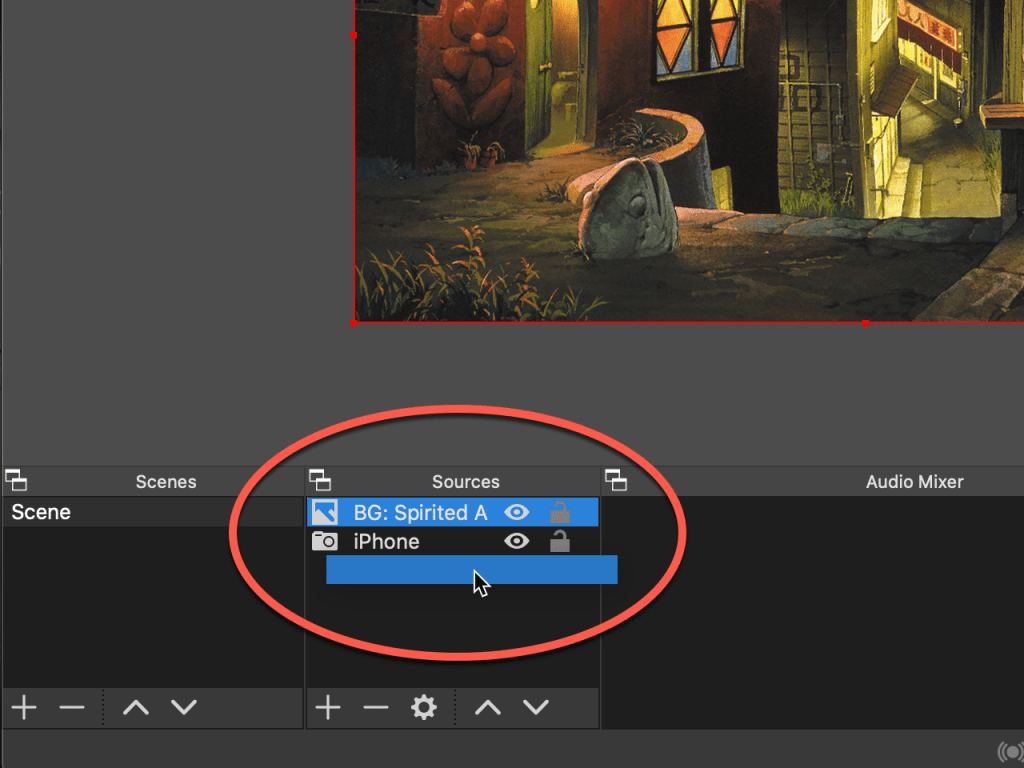Remove the selected source with minus

tap(376, 707)
